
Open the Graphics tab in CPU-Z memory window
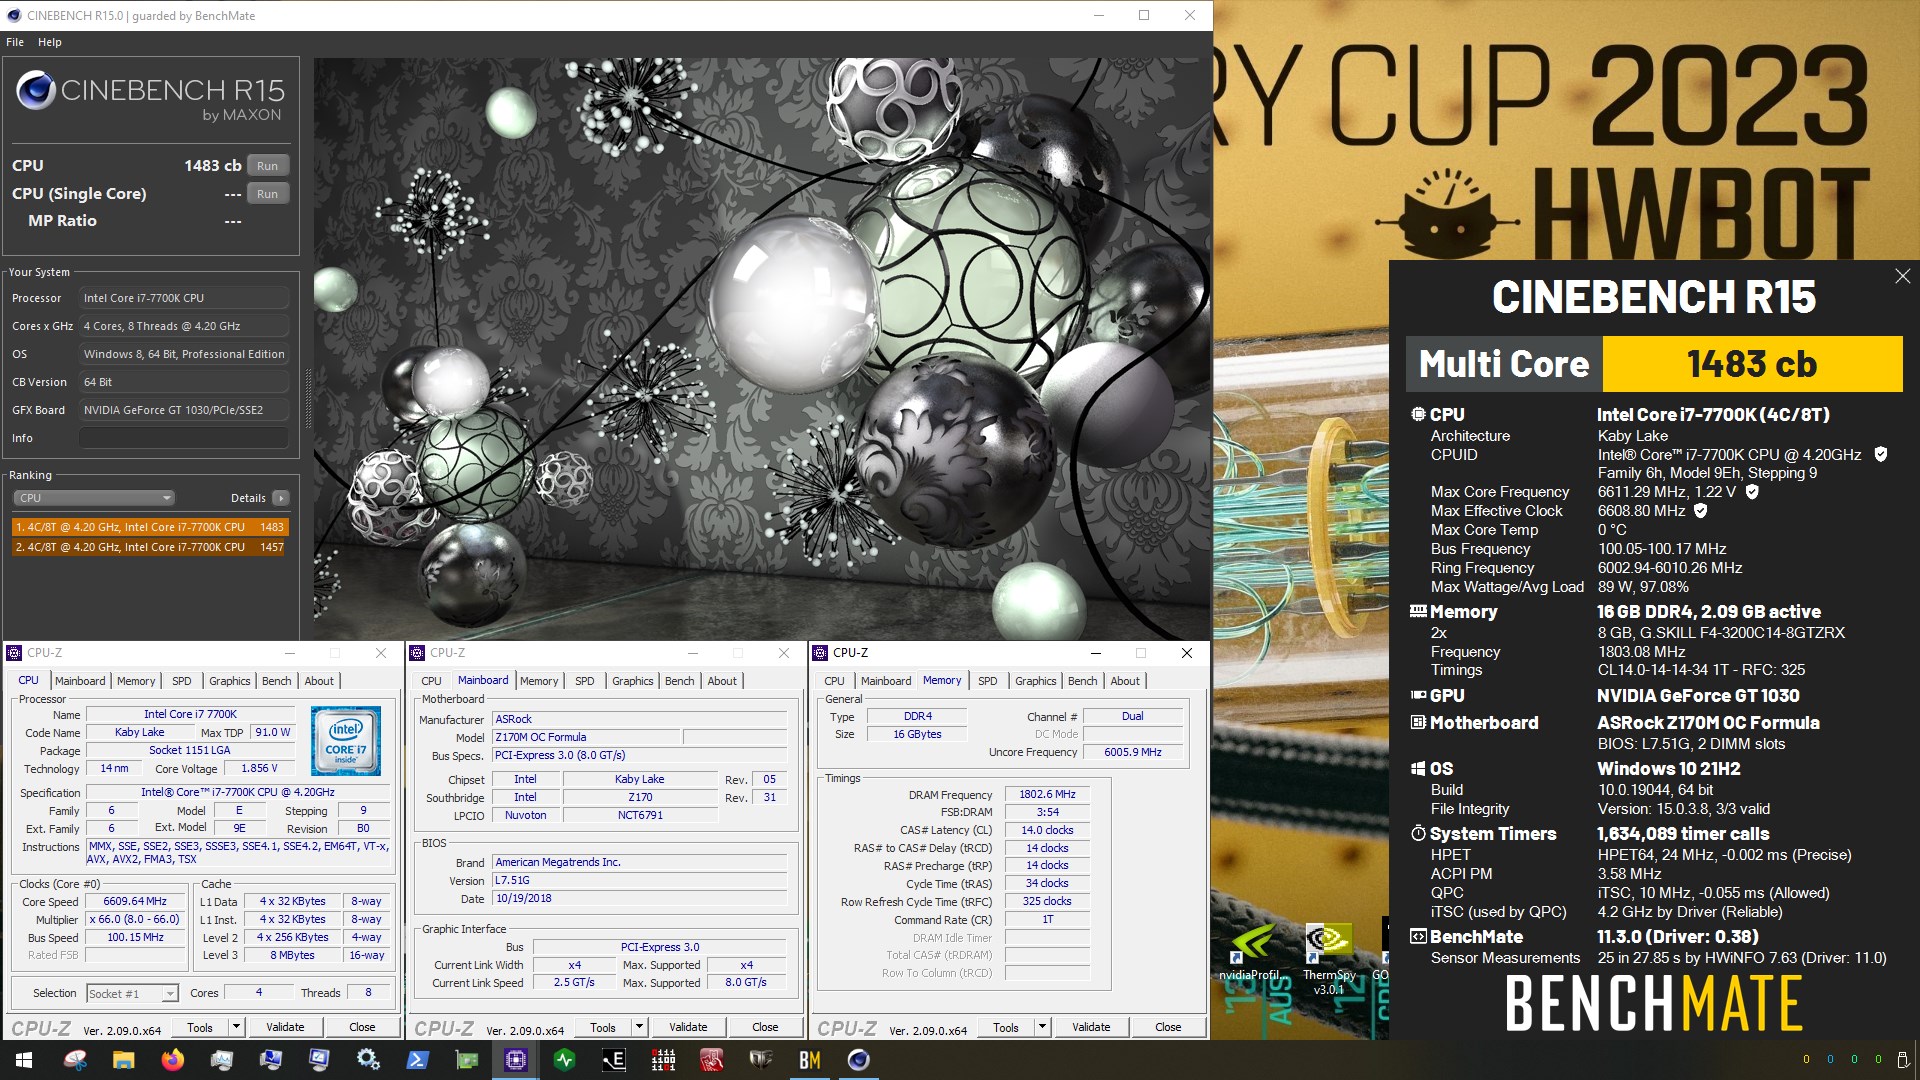click(x=1036, y=681)
